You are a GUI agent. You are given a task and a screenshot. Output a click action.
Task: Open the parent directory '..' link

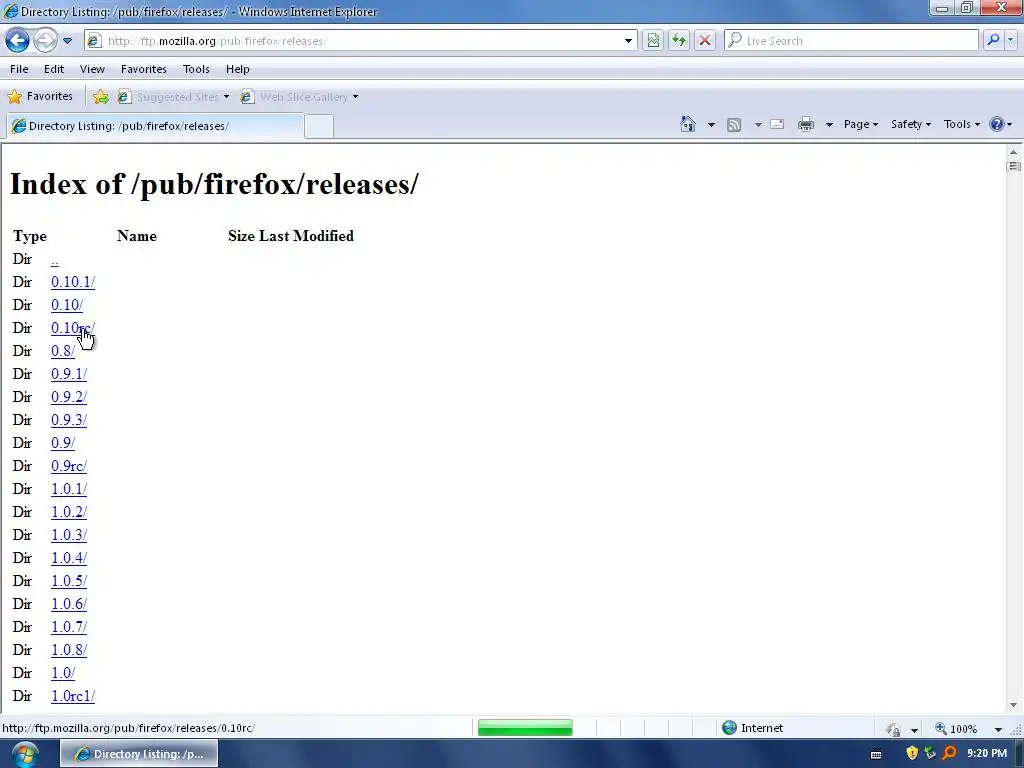coord(55,260)
